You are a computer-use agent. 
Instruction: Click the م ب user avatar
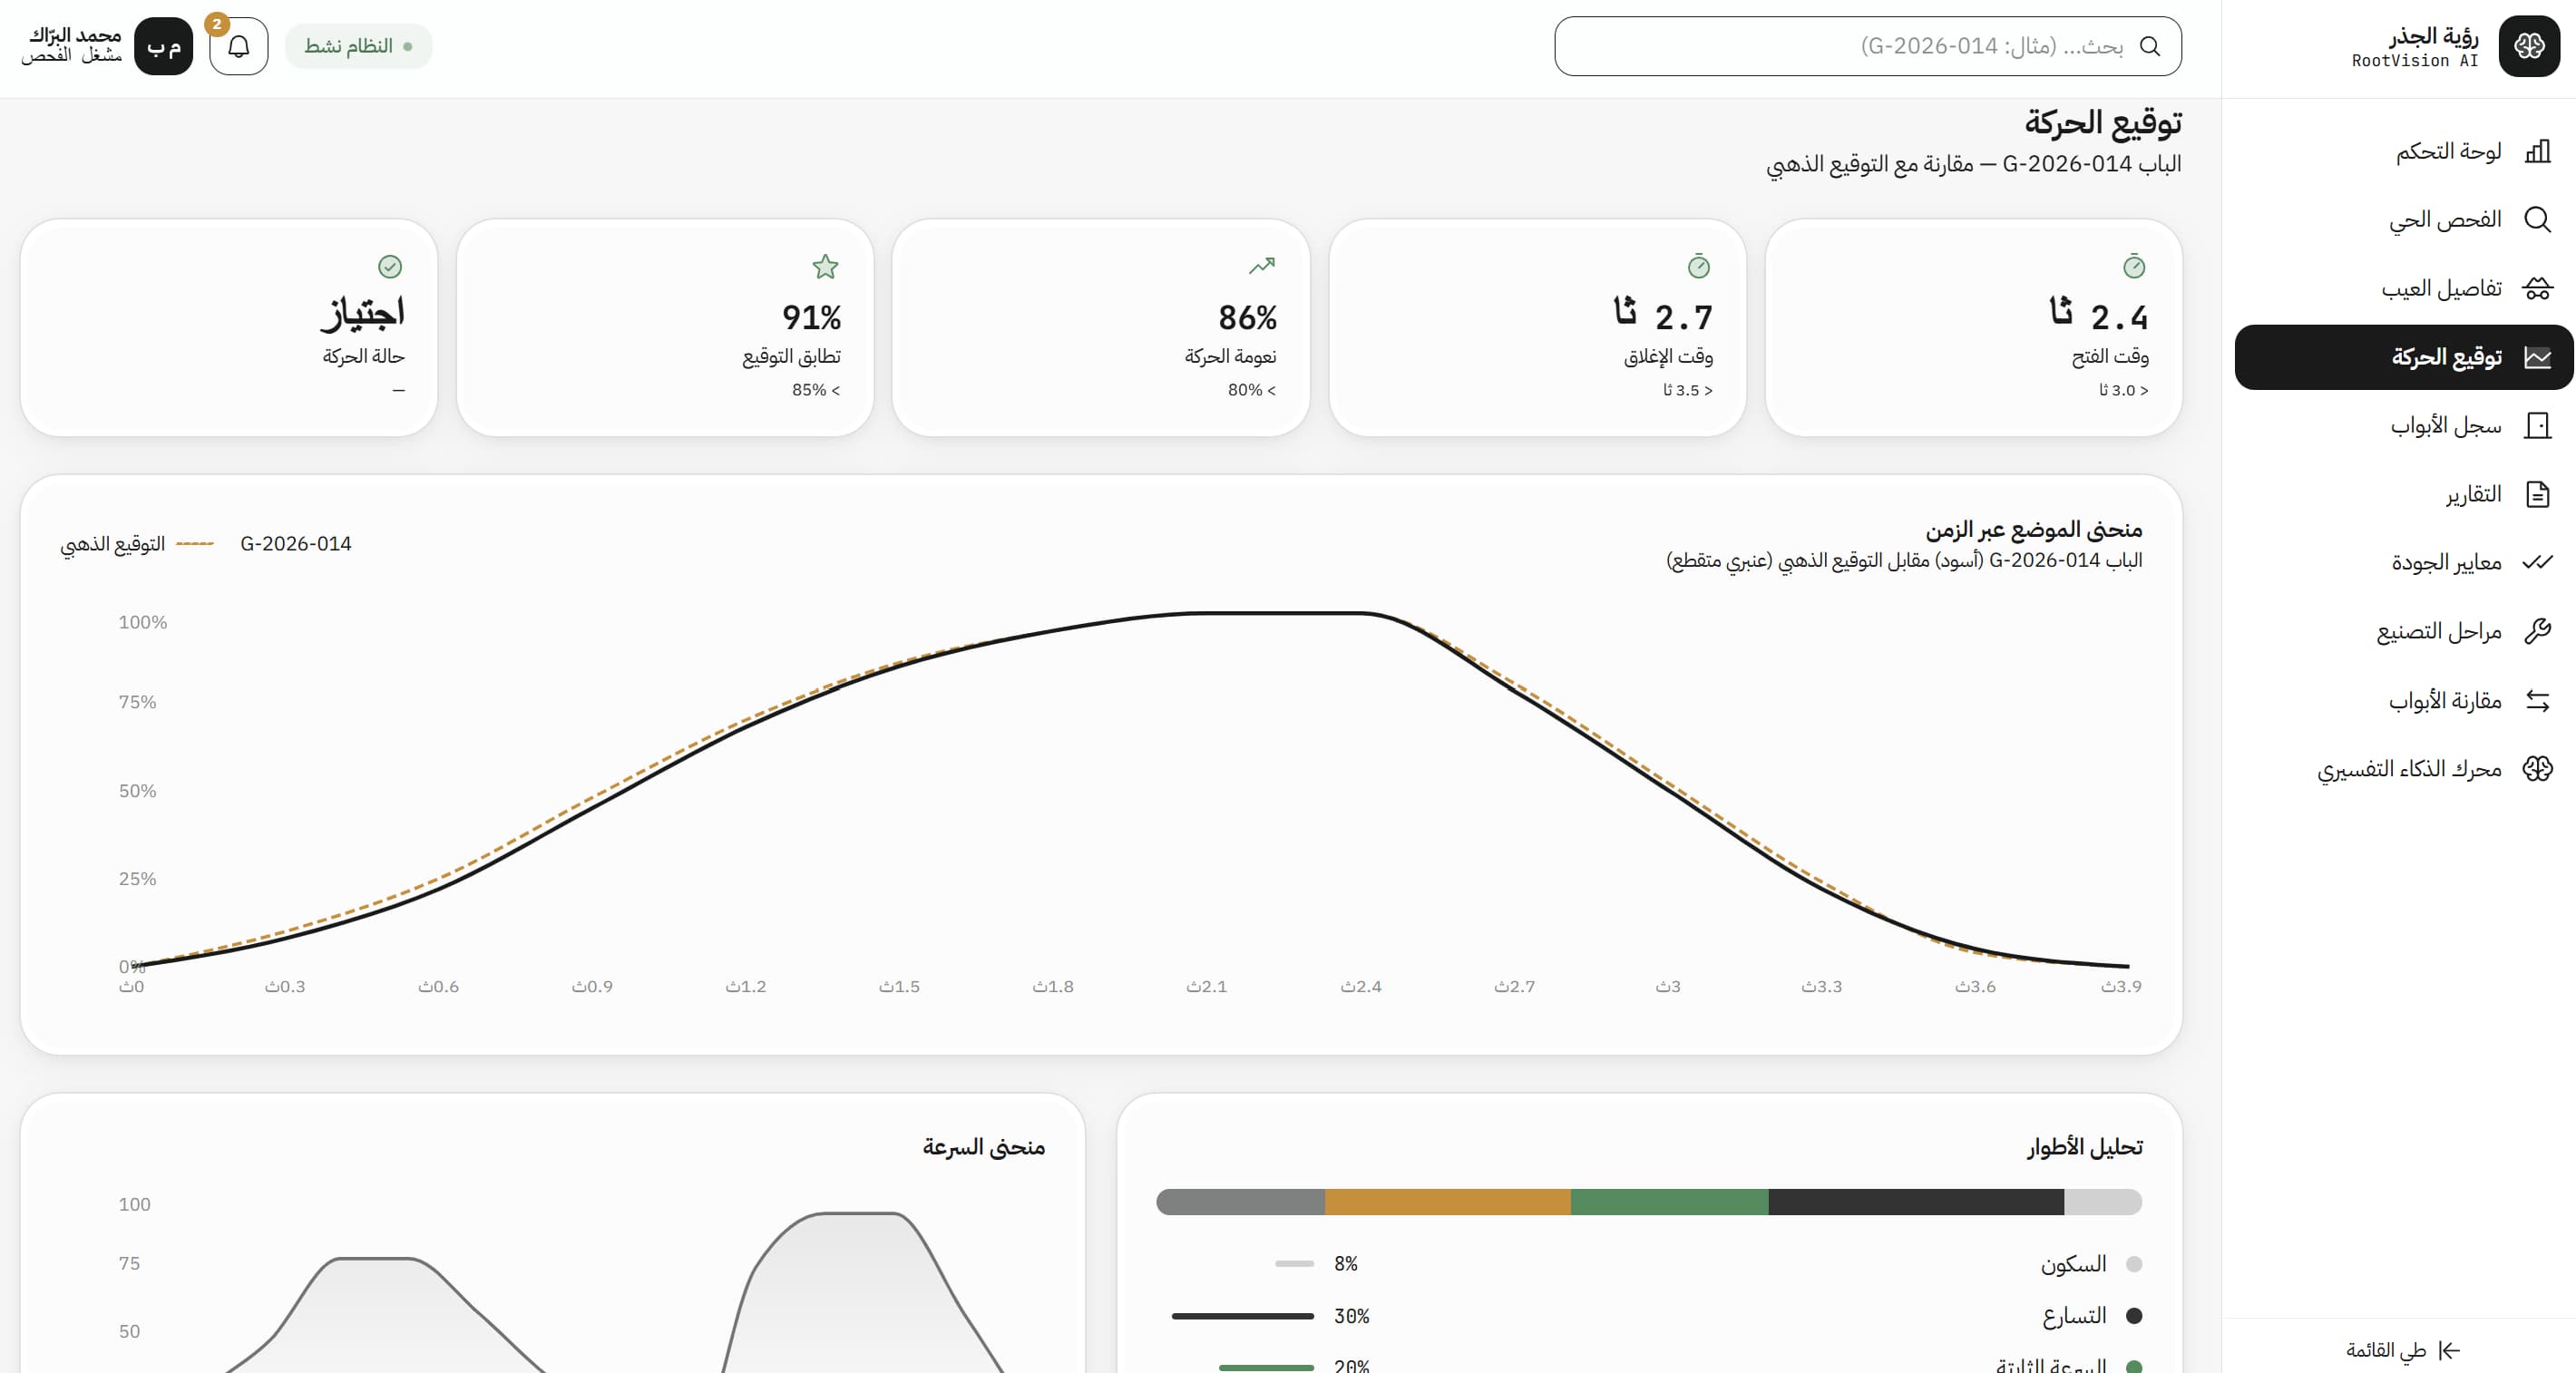point(163,46)
